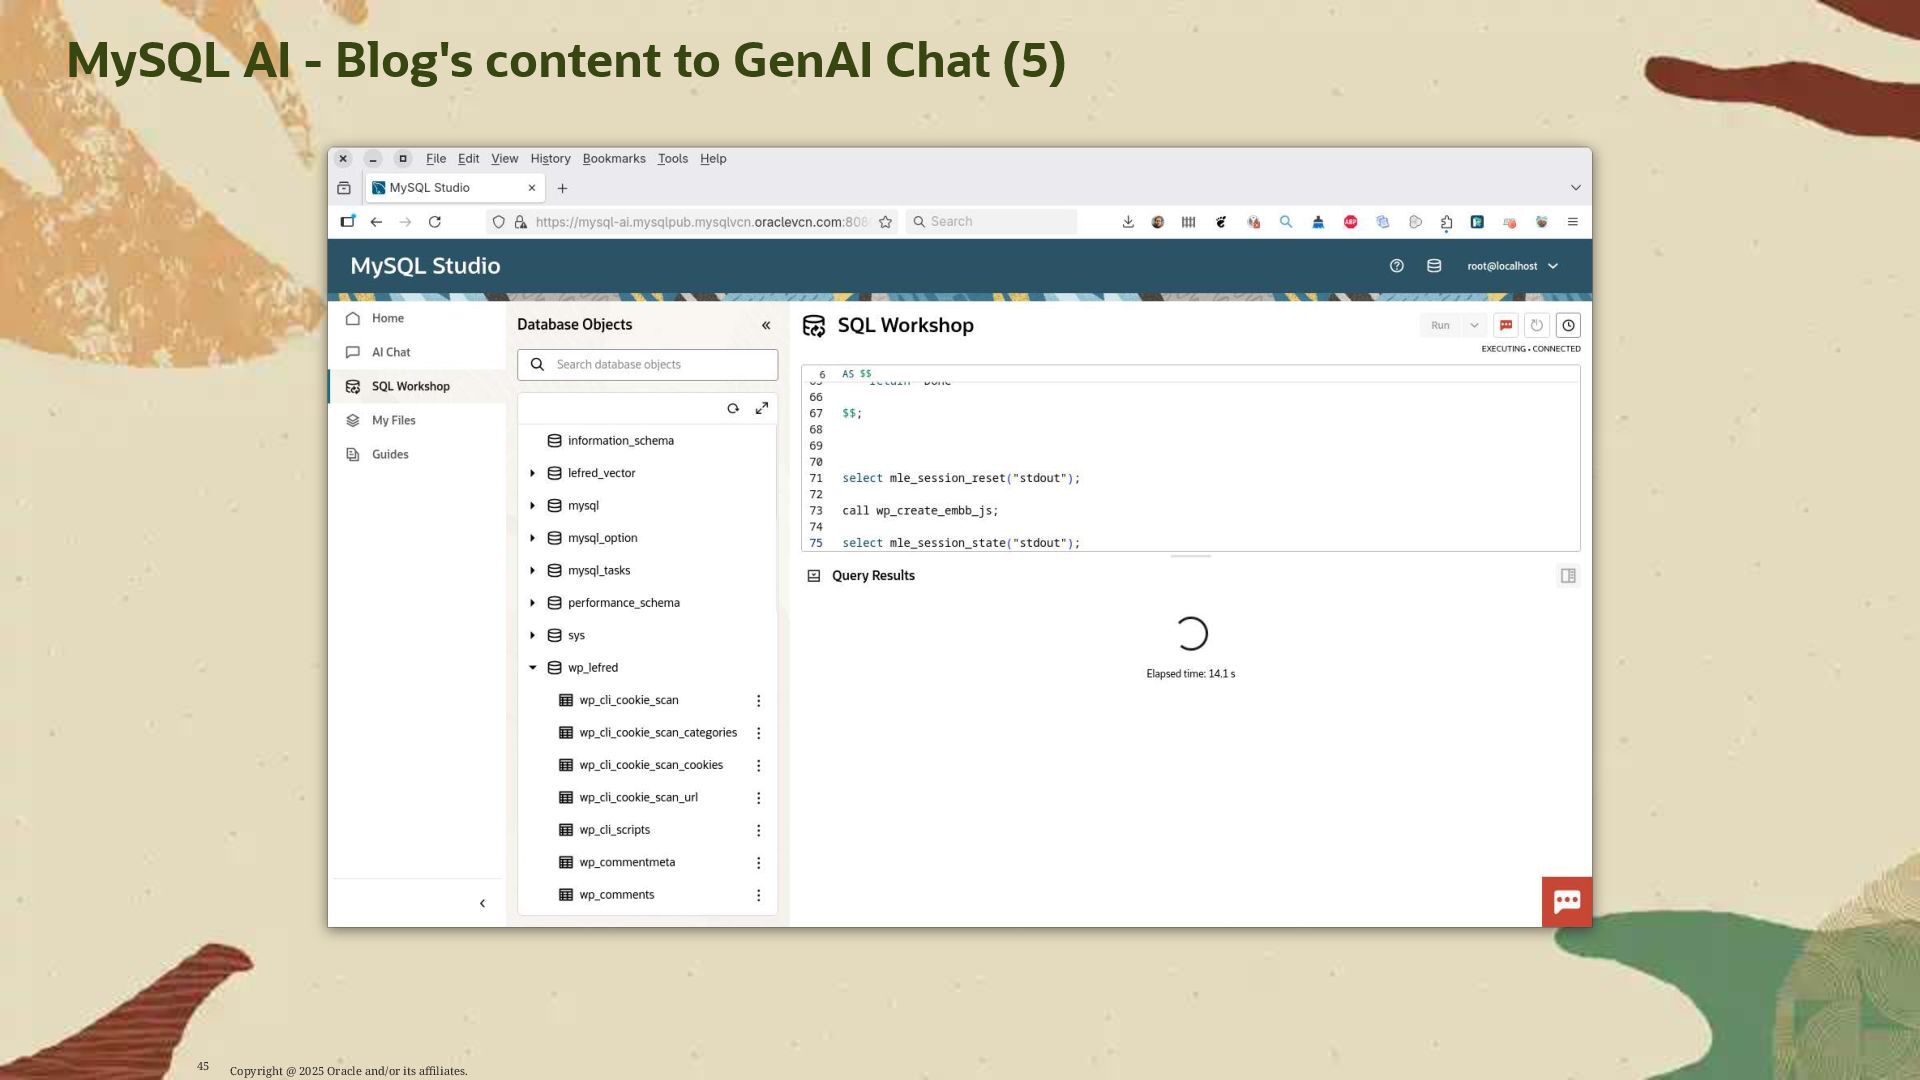Refresh the database objects list
Viewport: 1920px width, 1080px height.
coord(733,408)
